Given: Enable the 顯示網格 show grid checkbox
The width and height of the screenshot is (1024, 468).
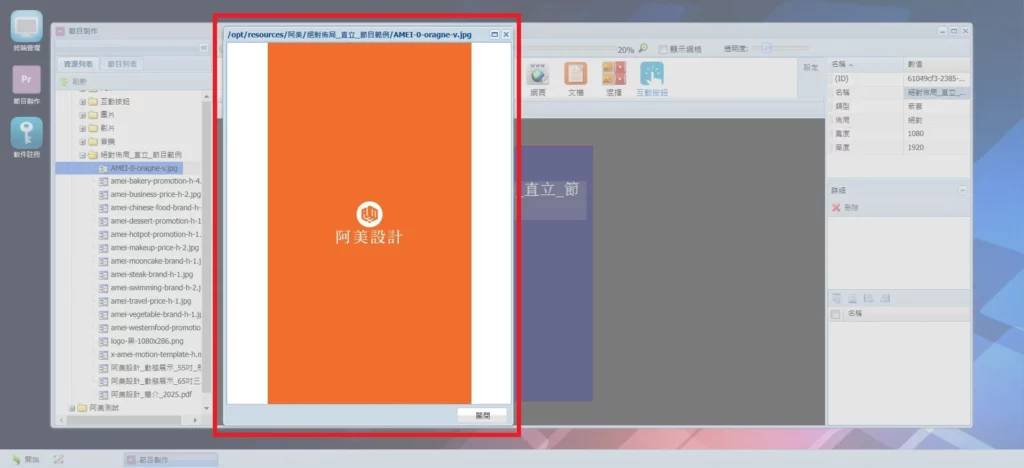Looking at the screenshot, I should click(x=661, y=48).
